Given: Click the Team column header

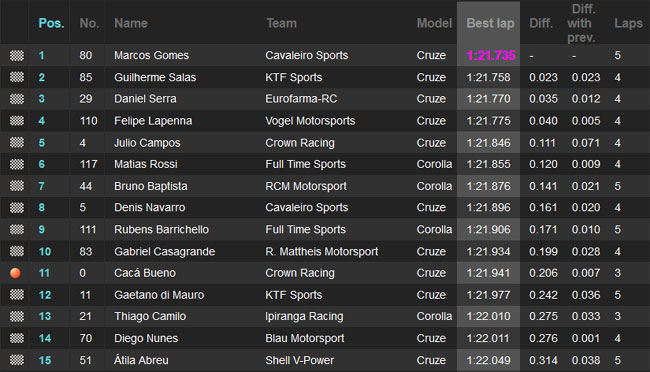Looking at the screenshot, I should click(281, 23).
